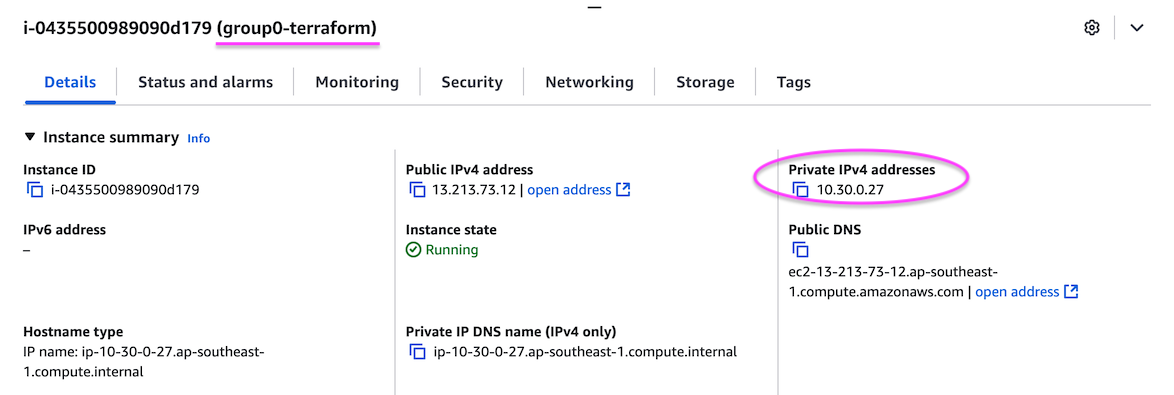Select the Security tab

[472, 82]
